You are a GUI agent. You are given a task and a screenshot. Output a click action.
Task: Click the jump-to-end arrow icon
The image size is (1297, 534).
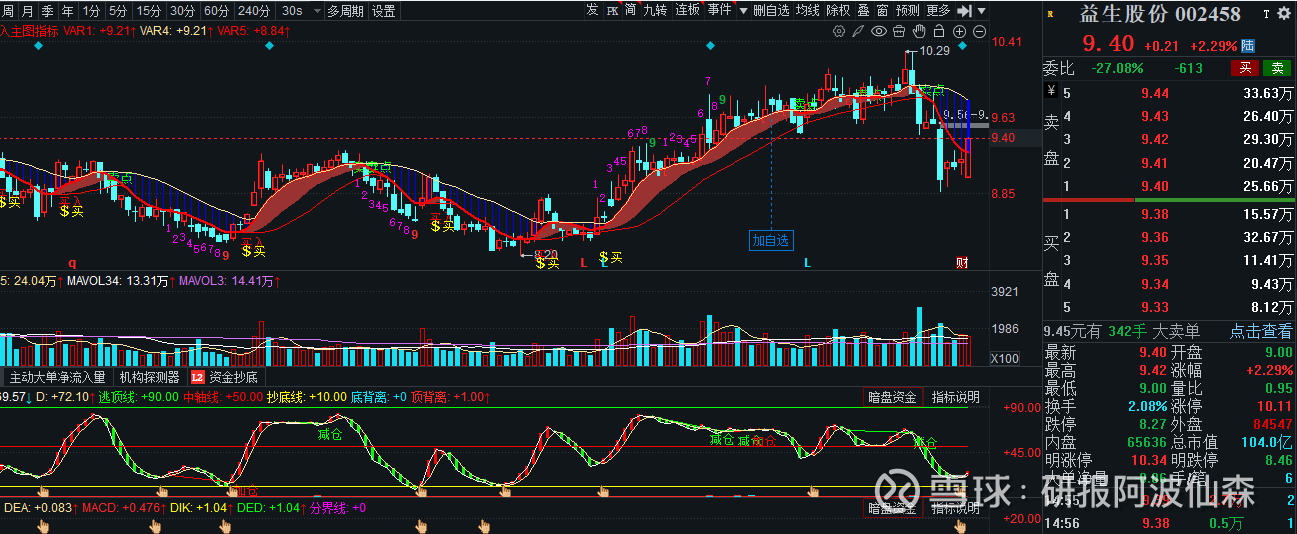(964, 11)
